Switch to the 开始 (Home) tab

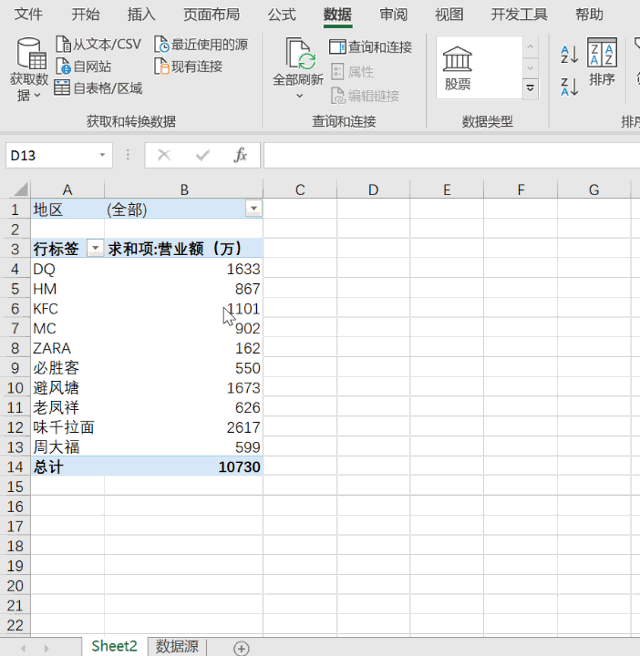85,14
